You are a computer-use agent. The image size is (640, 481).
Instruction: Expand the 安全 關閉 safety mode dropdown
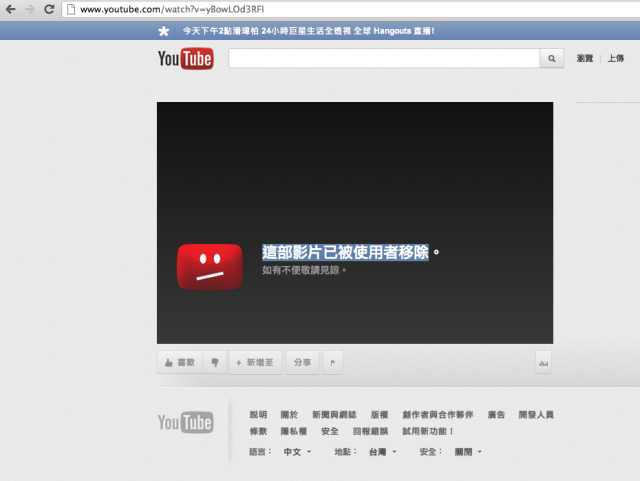tap(468, 452)
